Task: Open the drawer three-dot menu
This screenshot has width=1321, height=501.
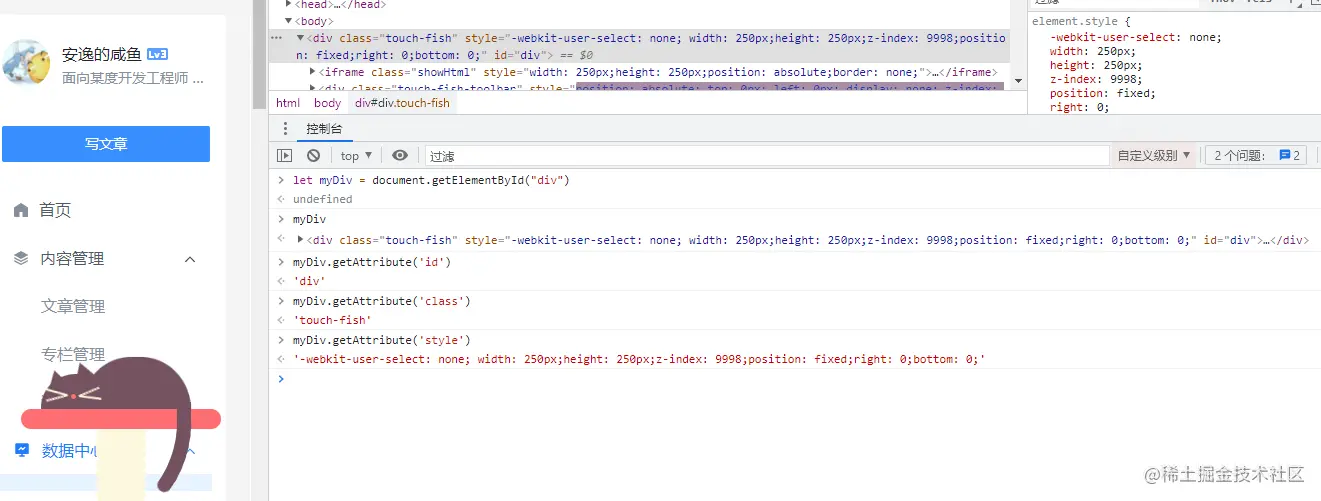Action: coord(285,128)
